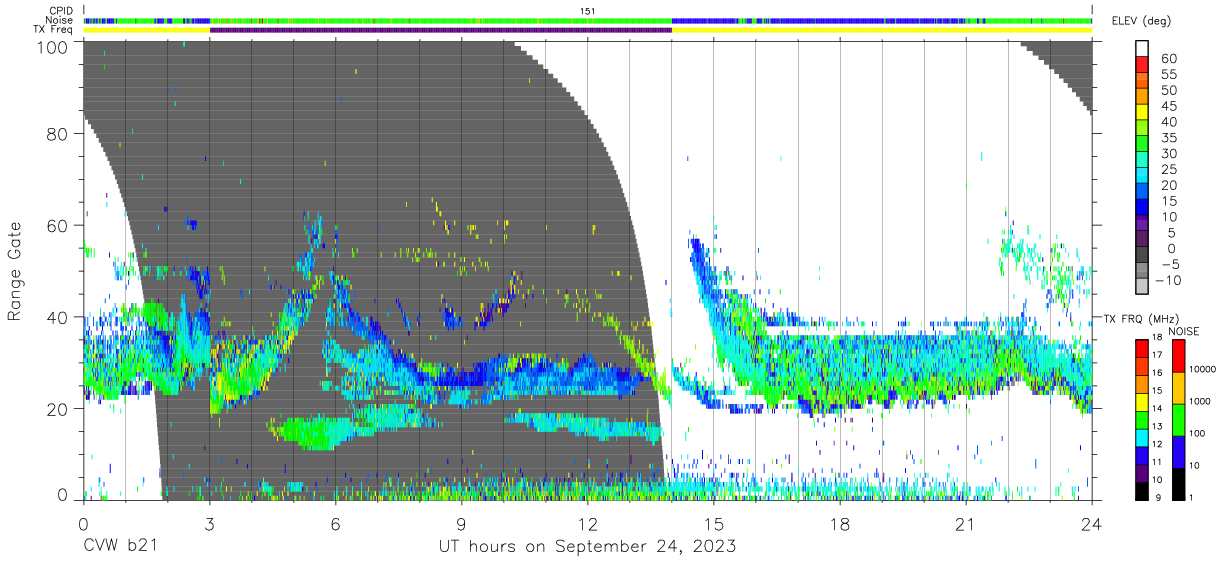Click the 80 label on the Range Gate axis
The image size is (1228, 567).
coord(59,133)
